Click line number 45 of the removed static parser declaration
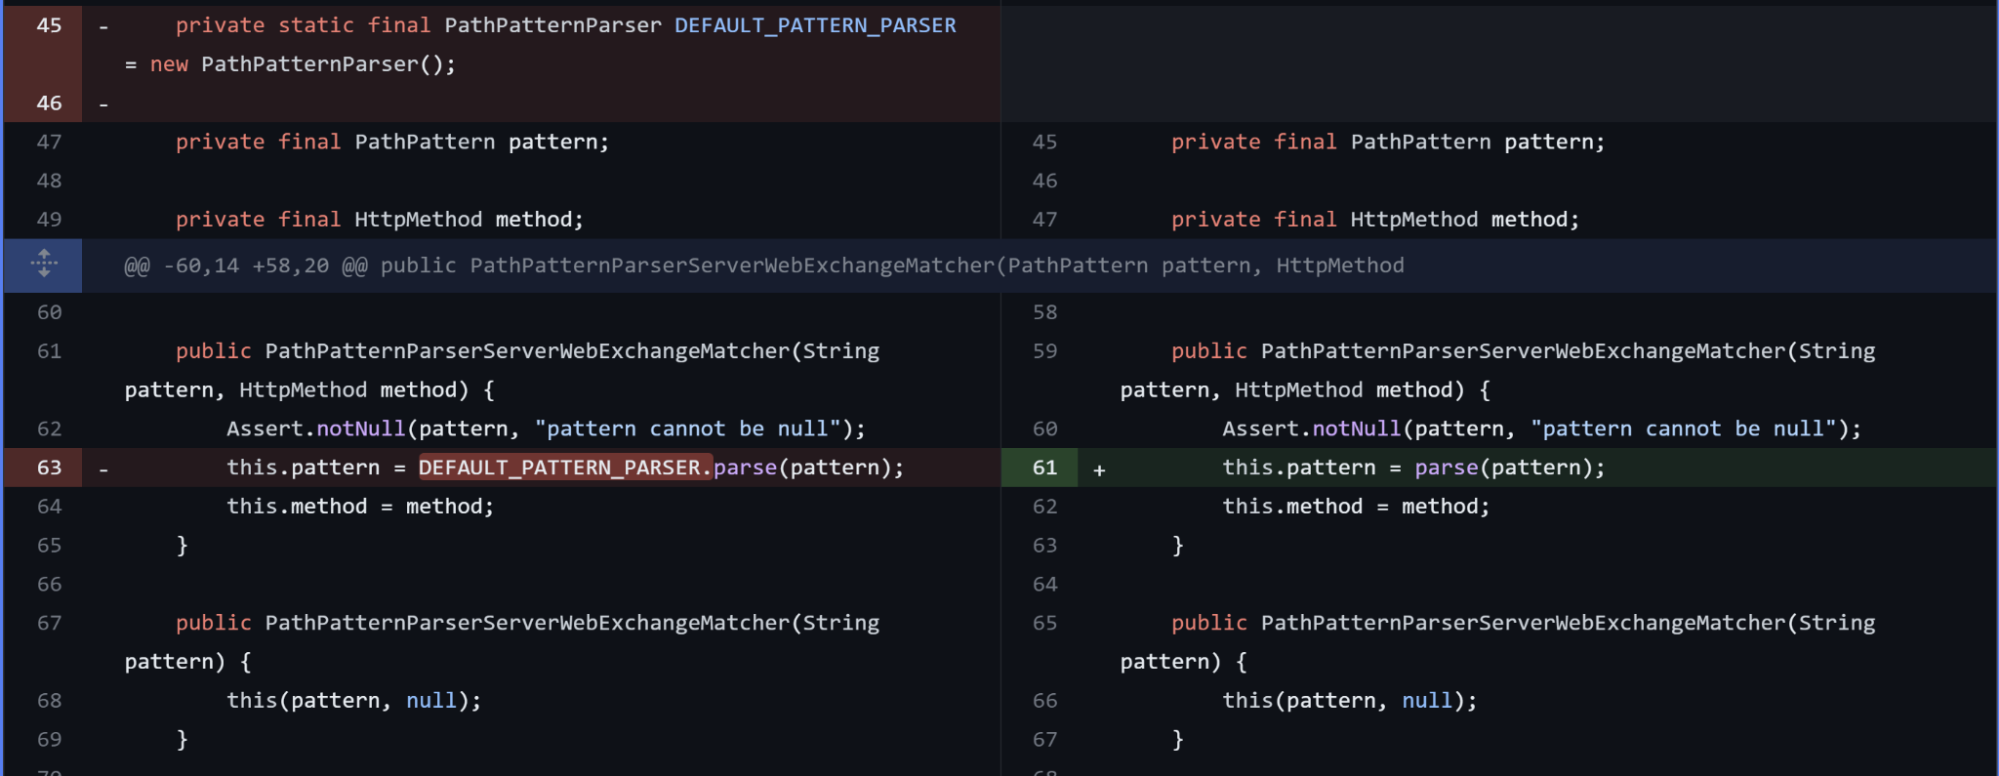The height and width of the screenshot is (776, 1999). coord(49,25)
